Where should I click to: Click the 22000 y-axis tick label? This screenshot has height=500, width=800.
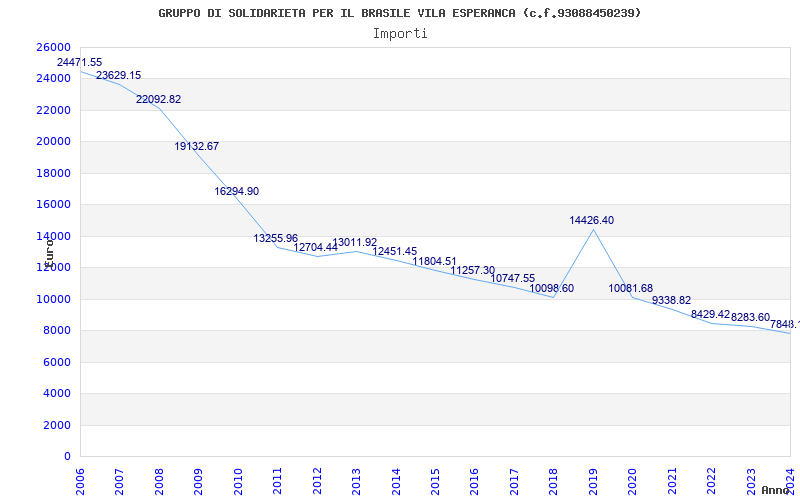click(54, 110)
